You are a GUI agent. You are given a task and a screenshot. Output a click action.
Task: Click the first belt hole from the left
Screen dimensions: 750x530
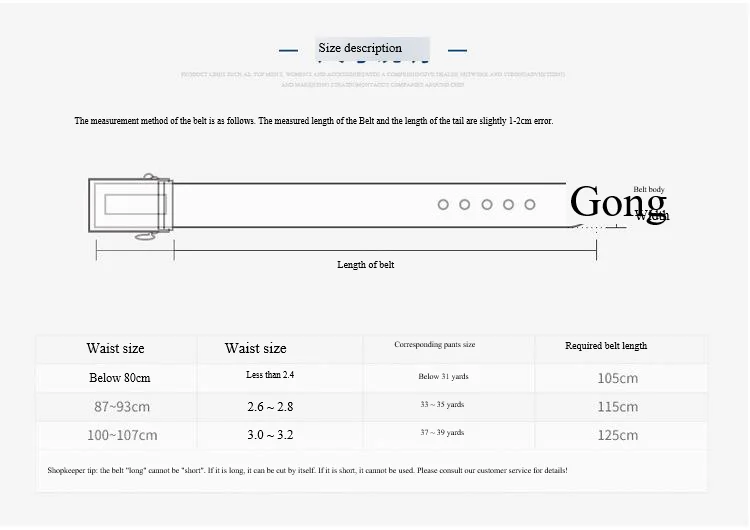pyautogui.click(x=443, y=205)
